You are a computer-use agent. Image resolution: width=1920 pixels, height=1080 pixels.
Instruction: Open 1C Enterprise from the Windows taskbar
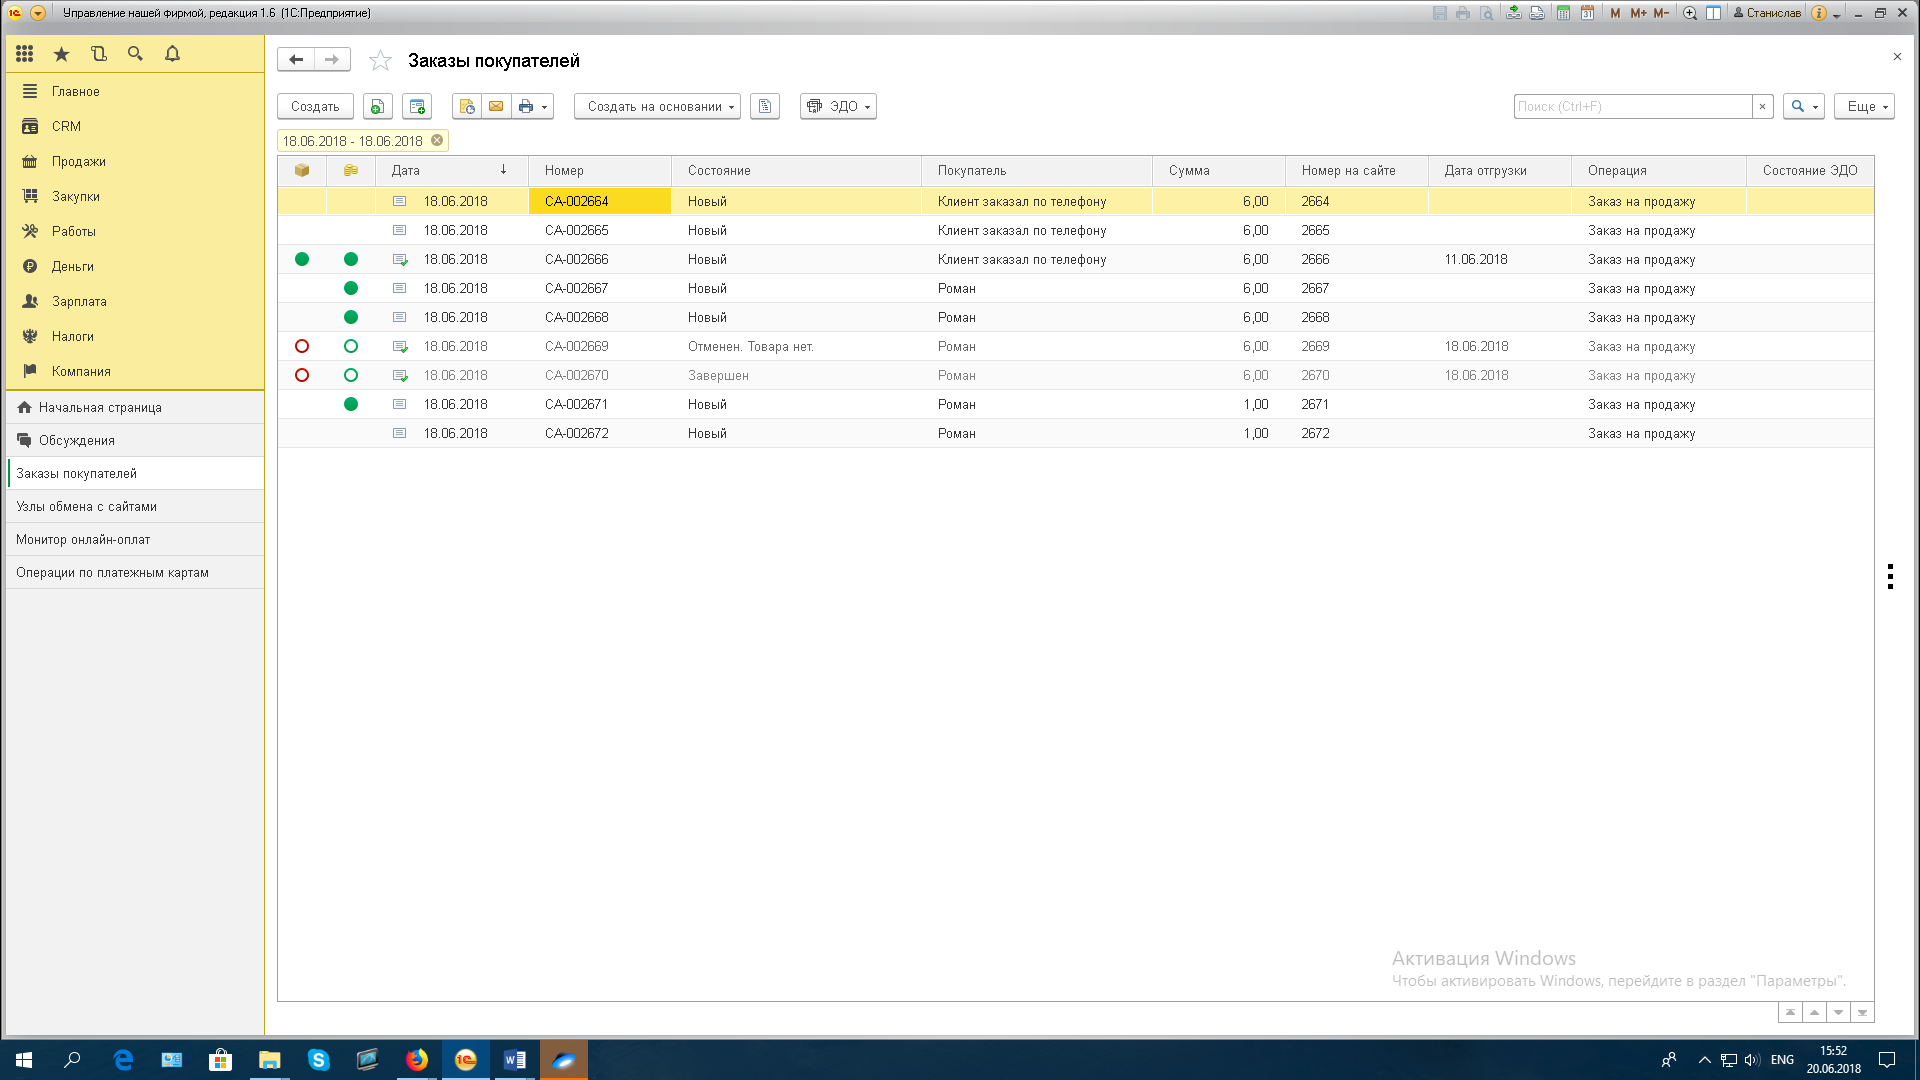[x=466, y=1060]
